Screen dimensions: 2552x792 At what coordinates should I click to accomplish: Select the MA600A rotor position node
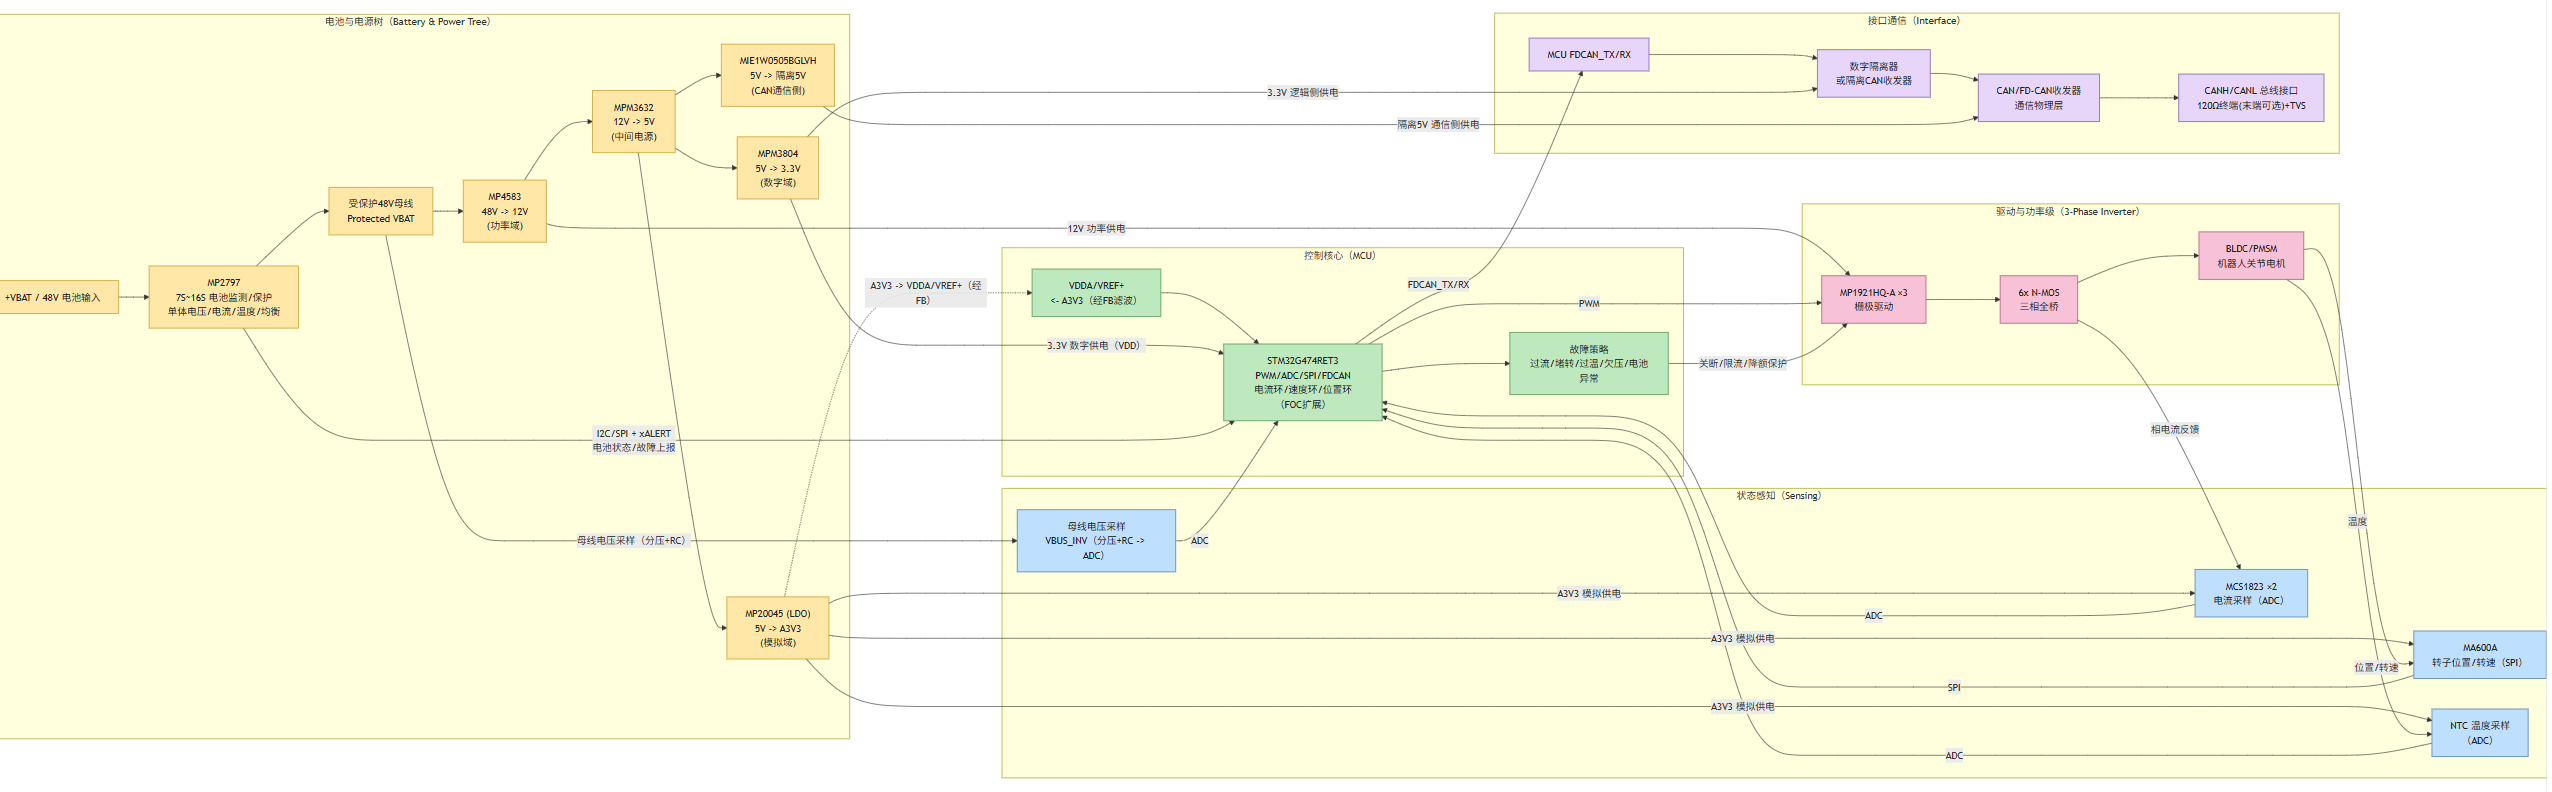2478,655
